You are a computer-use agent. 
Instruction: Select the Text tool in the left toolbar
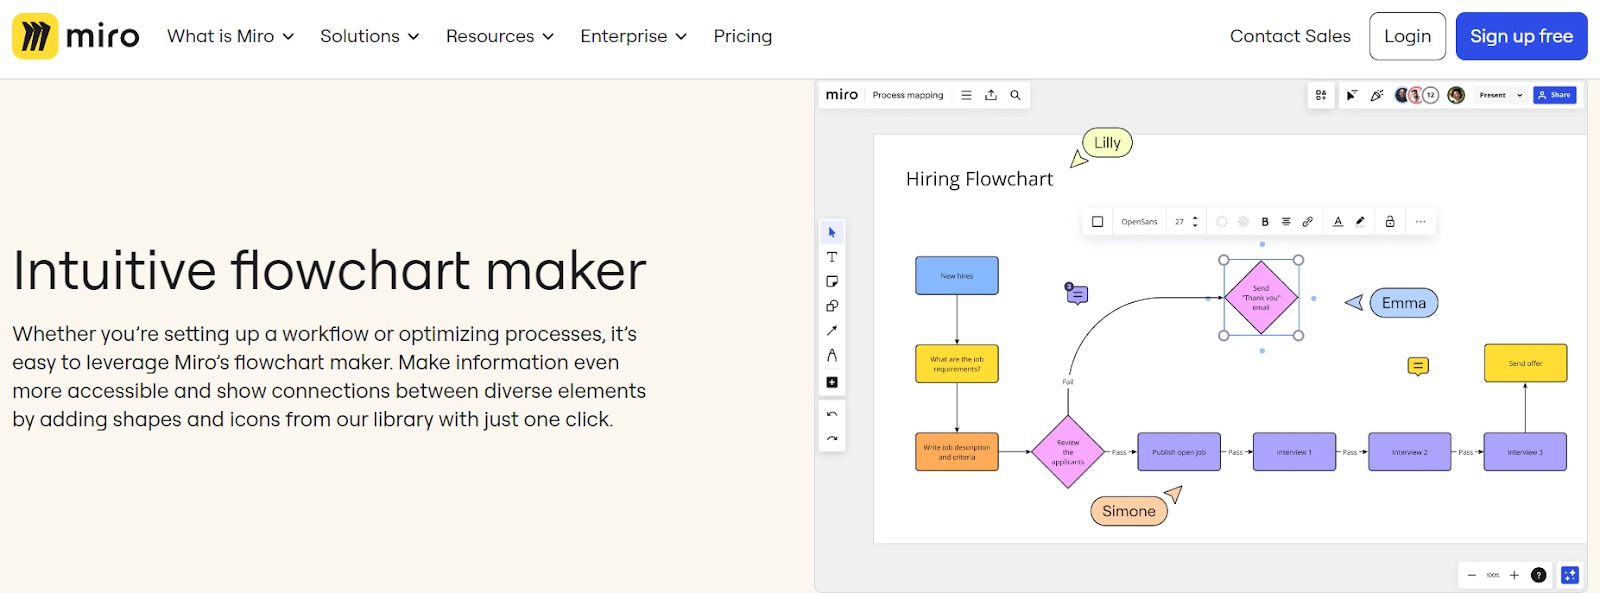pyautogui.click(x=832, y=257)
